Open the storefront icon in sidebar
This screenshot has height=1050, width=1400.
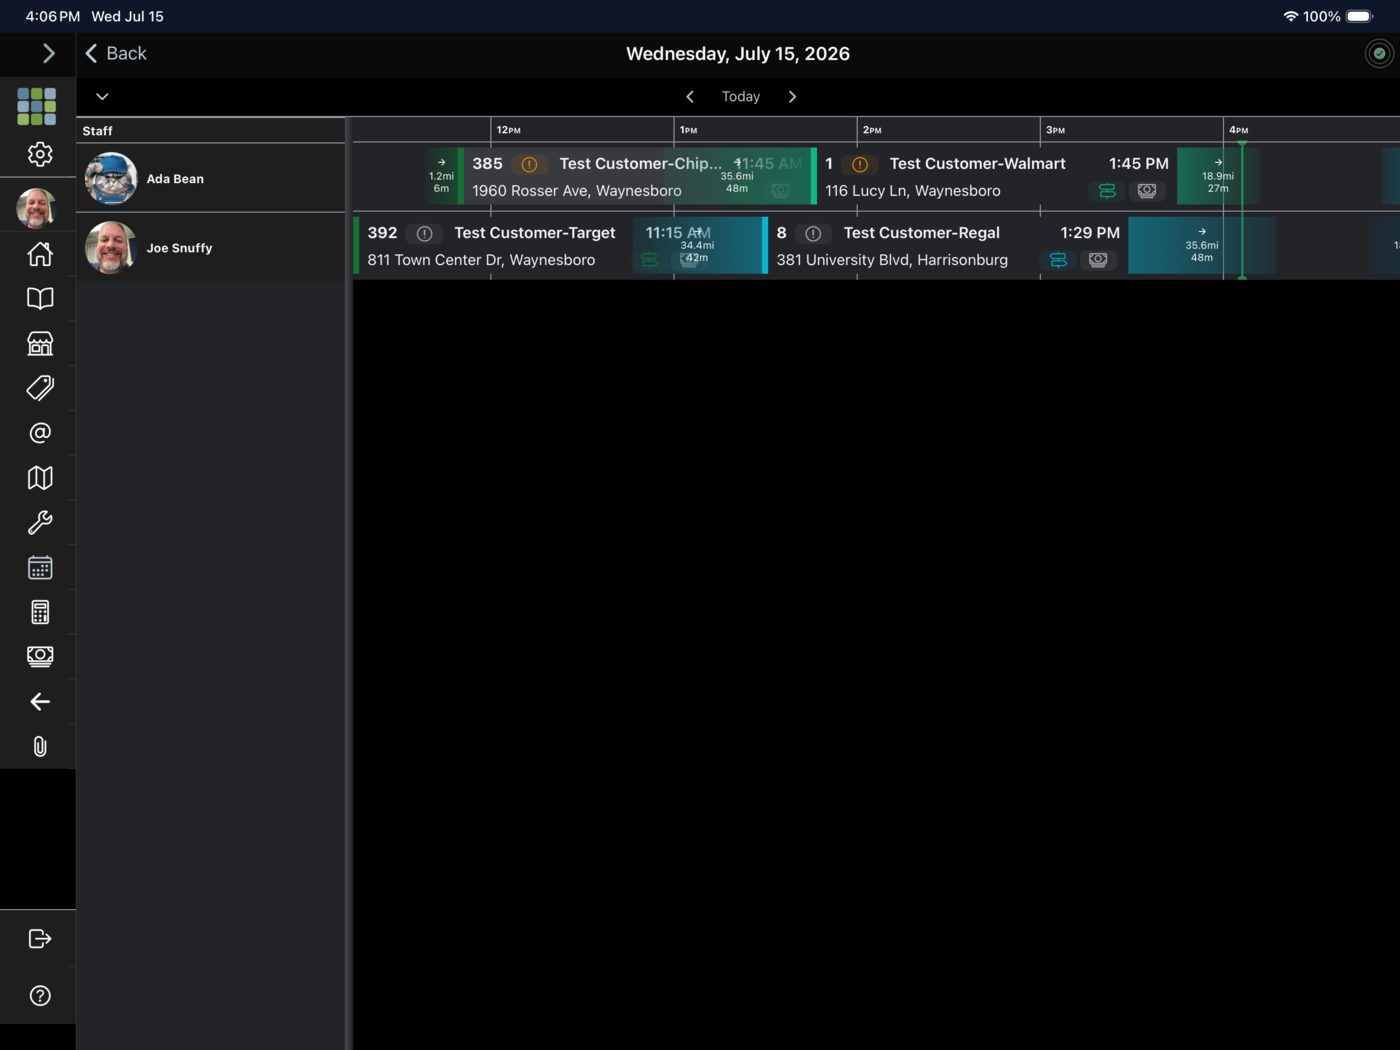(40, 343)
